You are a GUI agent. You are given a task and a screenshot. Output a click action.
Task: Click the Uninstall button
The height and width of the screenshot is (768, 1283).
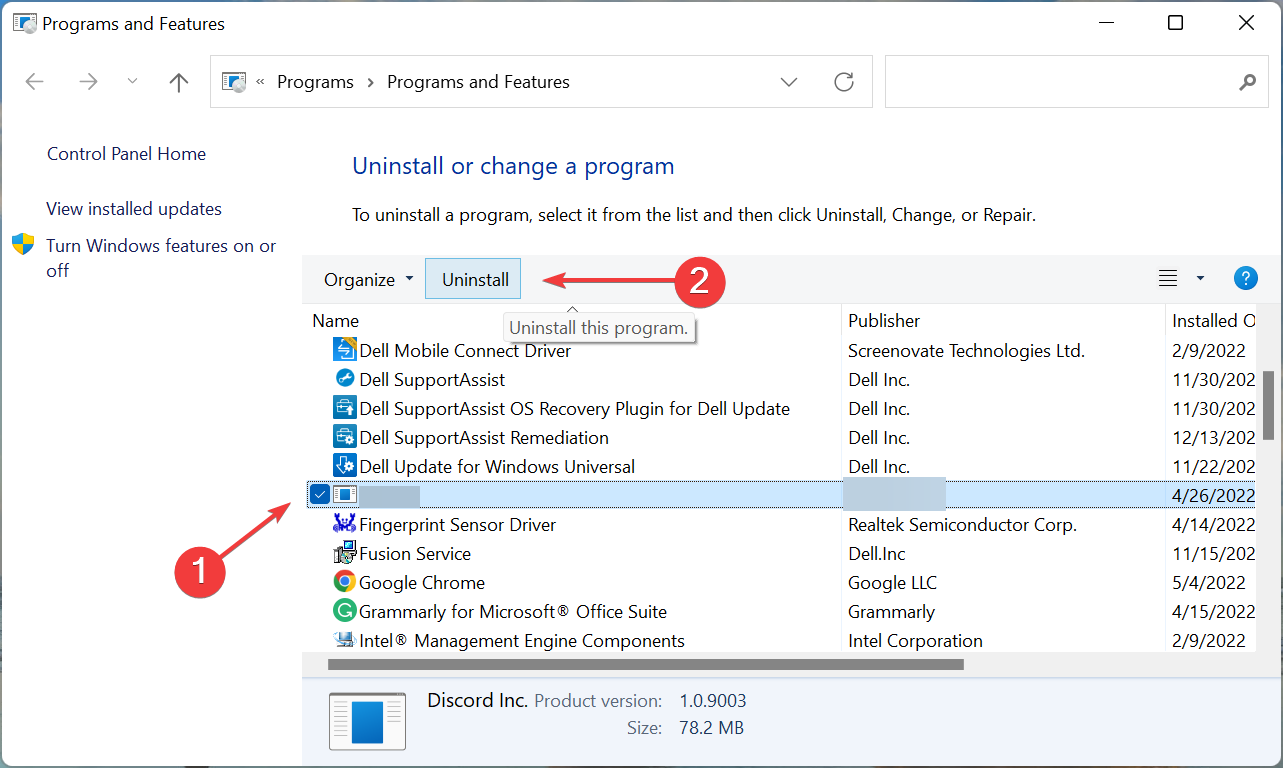tap(475, 280)
